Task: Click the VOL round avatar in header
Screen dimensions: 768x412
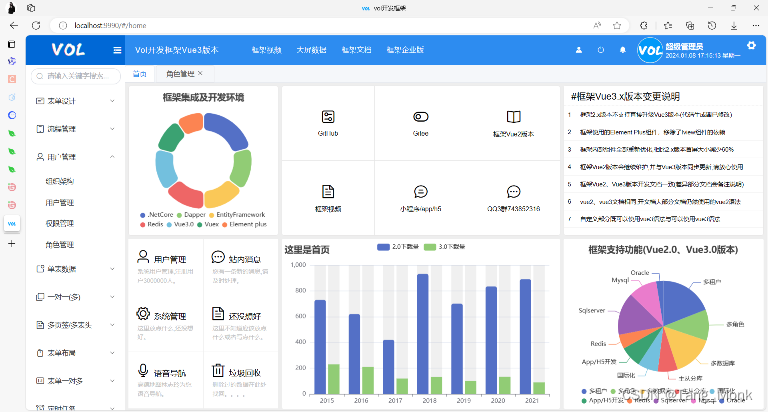Action: coord(650,50)
